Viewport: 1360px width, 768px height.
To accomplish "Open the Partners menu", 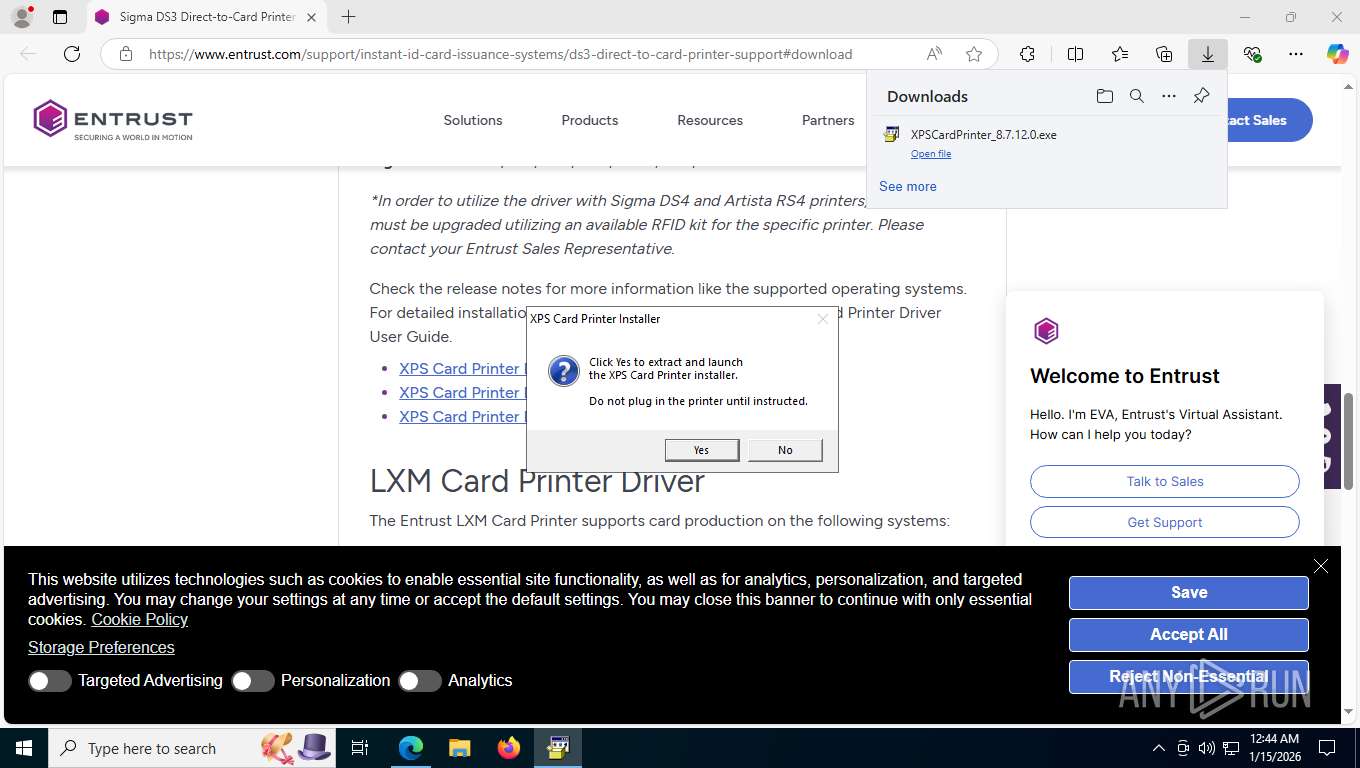I will point(828,120).
